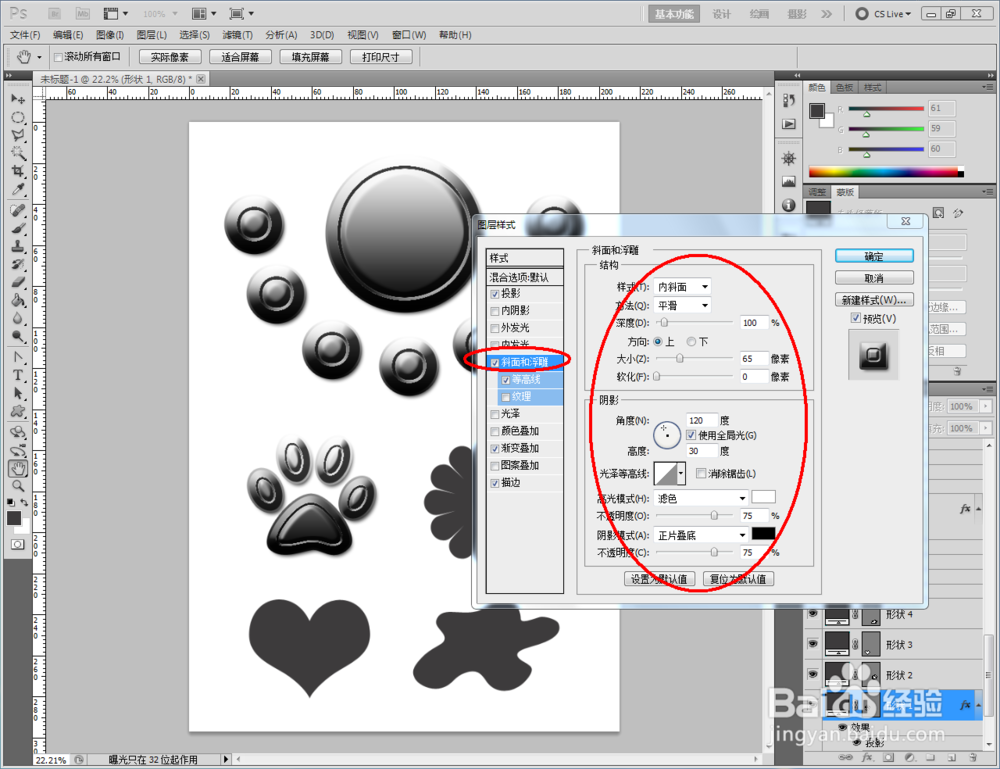Click the 新建样式(W)... button
This screenshot has height=769, width=1000.
(874, 300)
